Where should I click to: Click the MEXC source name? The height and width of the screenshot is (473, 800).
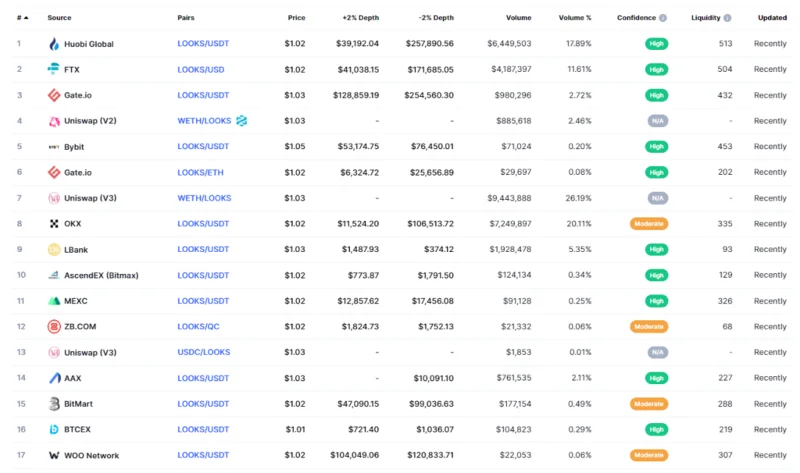tap(76, 301)
